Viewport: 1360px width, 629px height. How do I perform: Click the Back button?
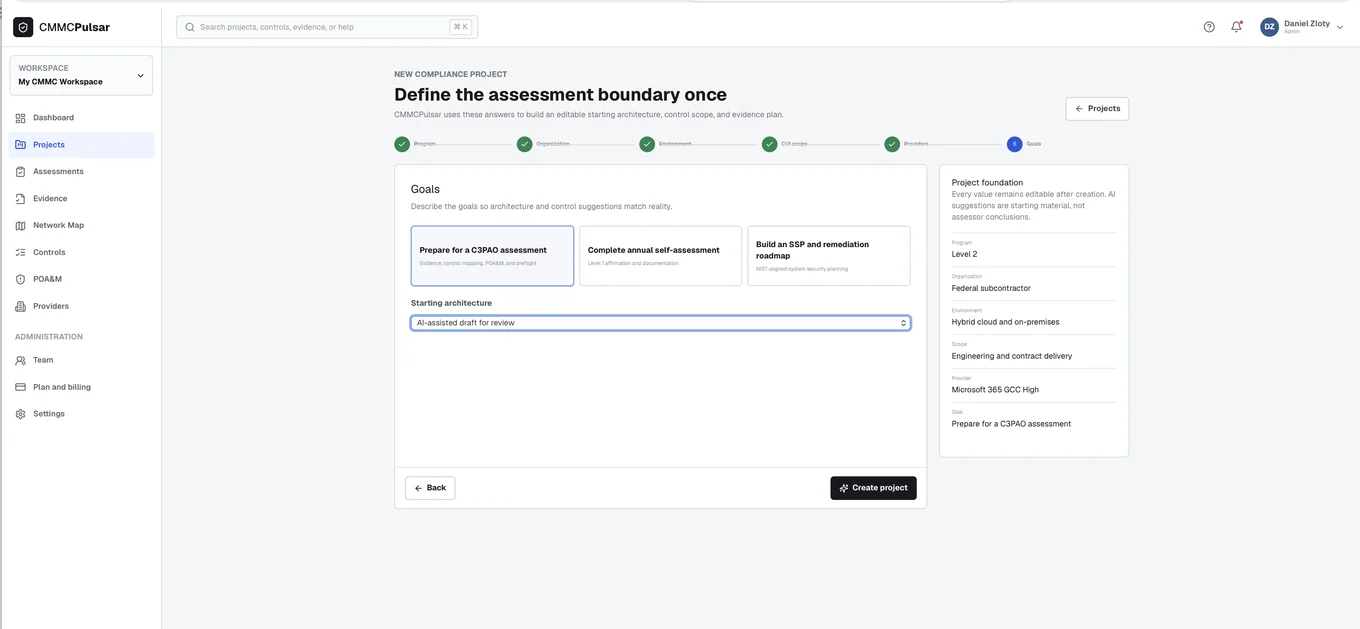(430, 488)
